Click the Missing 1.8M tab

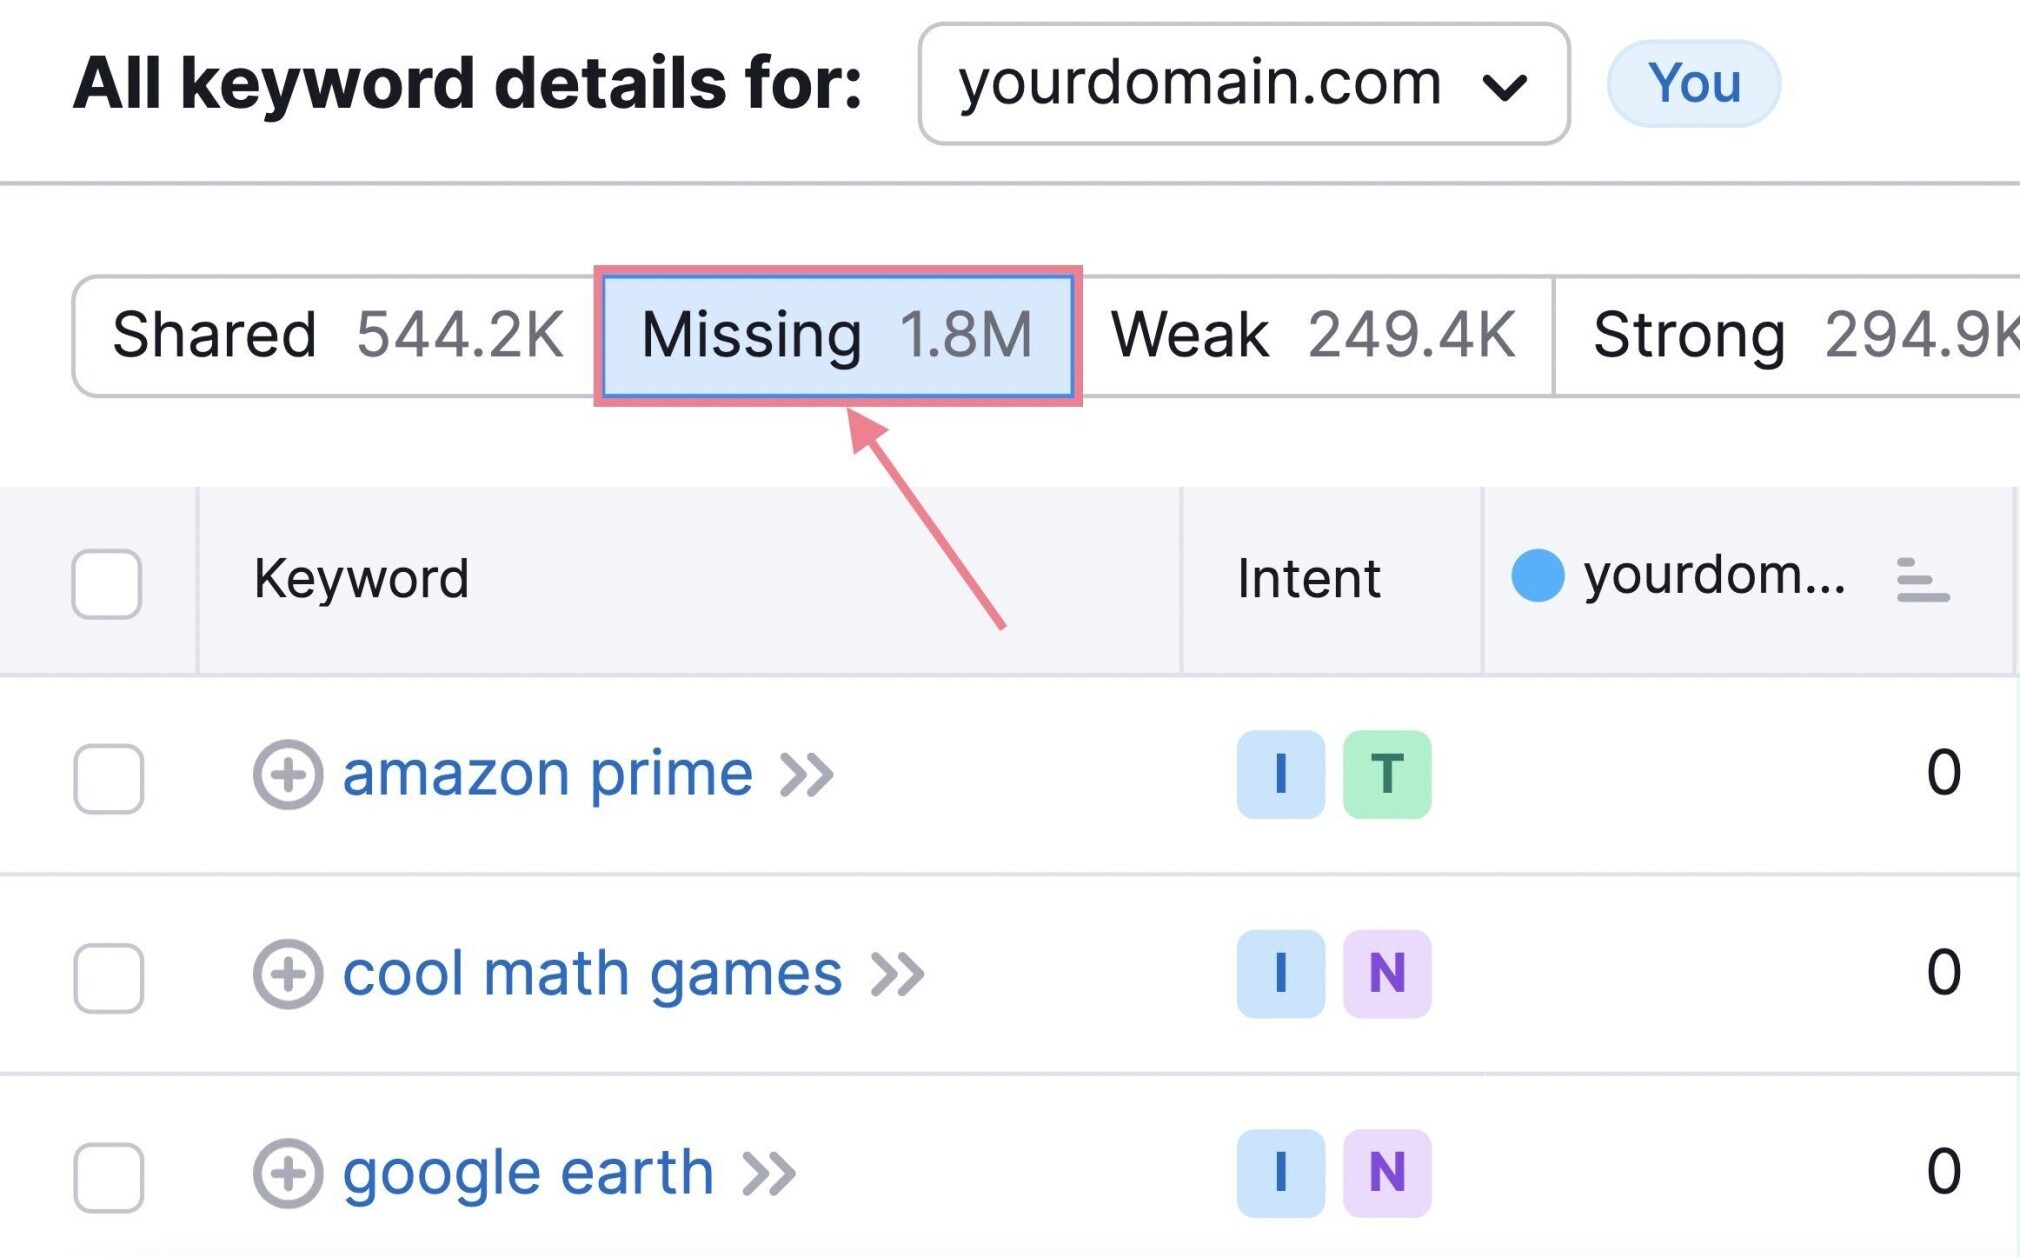(x=838, y=335)
